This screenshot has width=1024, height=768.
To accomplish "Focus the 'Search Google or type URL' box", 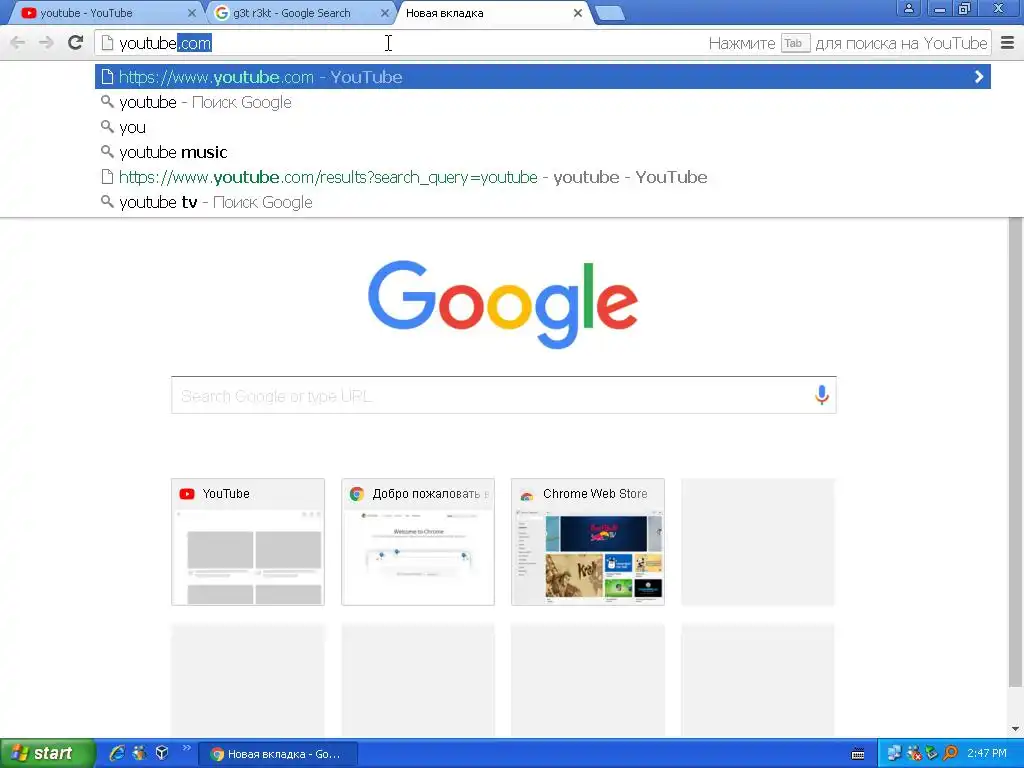I will tap(504, 395).
